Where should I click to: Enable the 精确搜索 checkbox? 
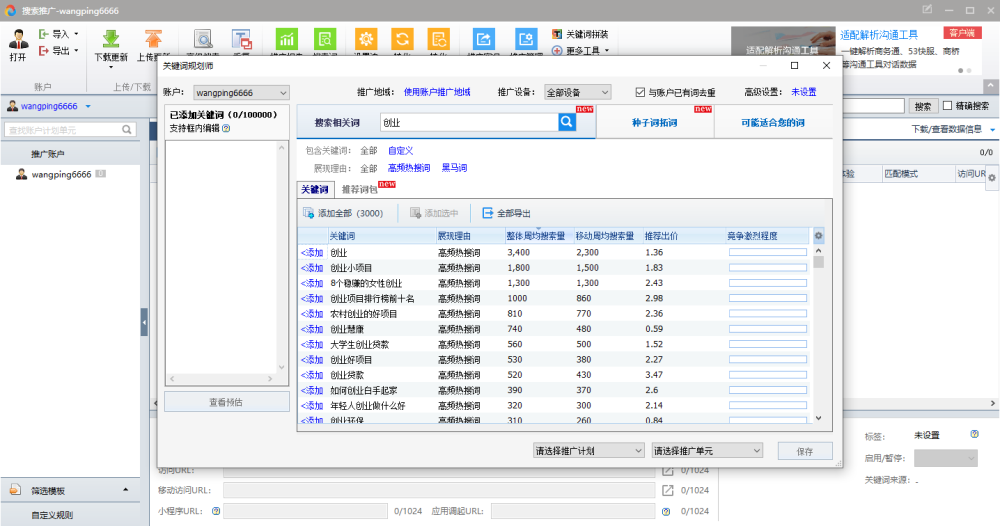click(x=948, y=106)
